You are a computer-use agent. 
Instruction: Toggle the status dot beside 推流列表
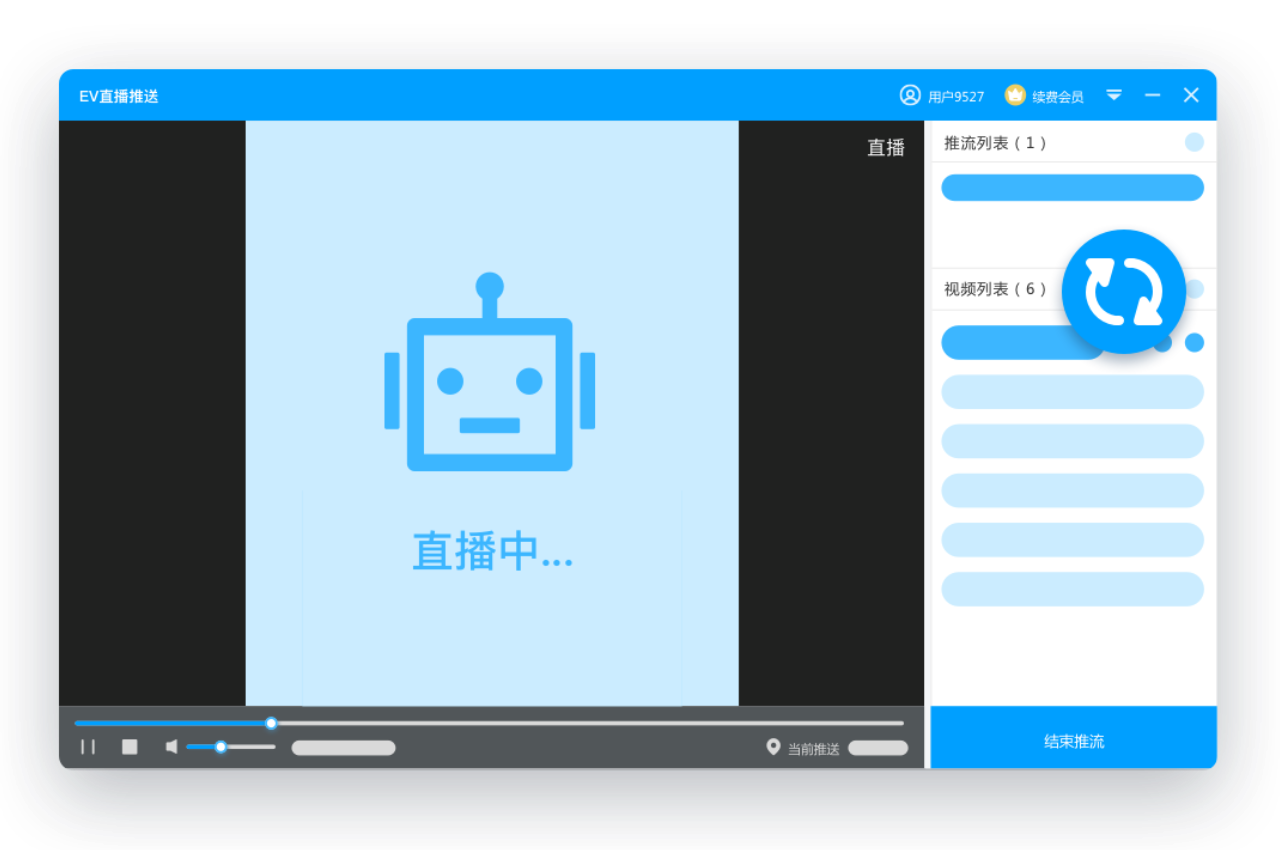pyautogui.click(x=1194, y=142)
